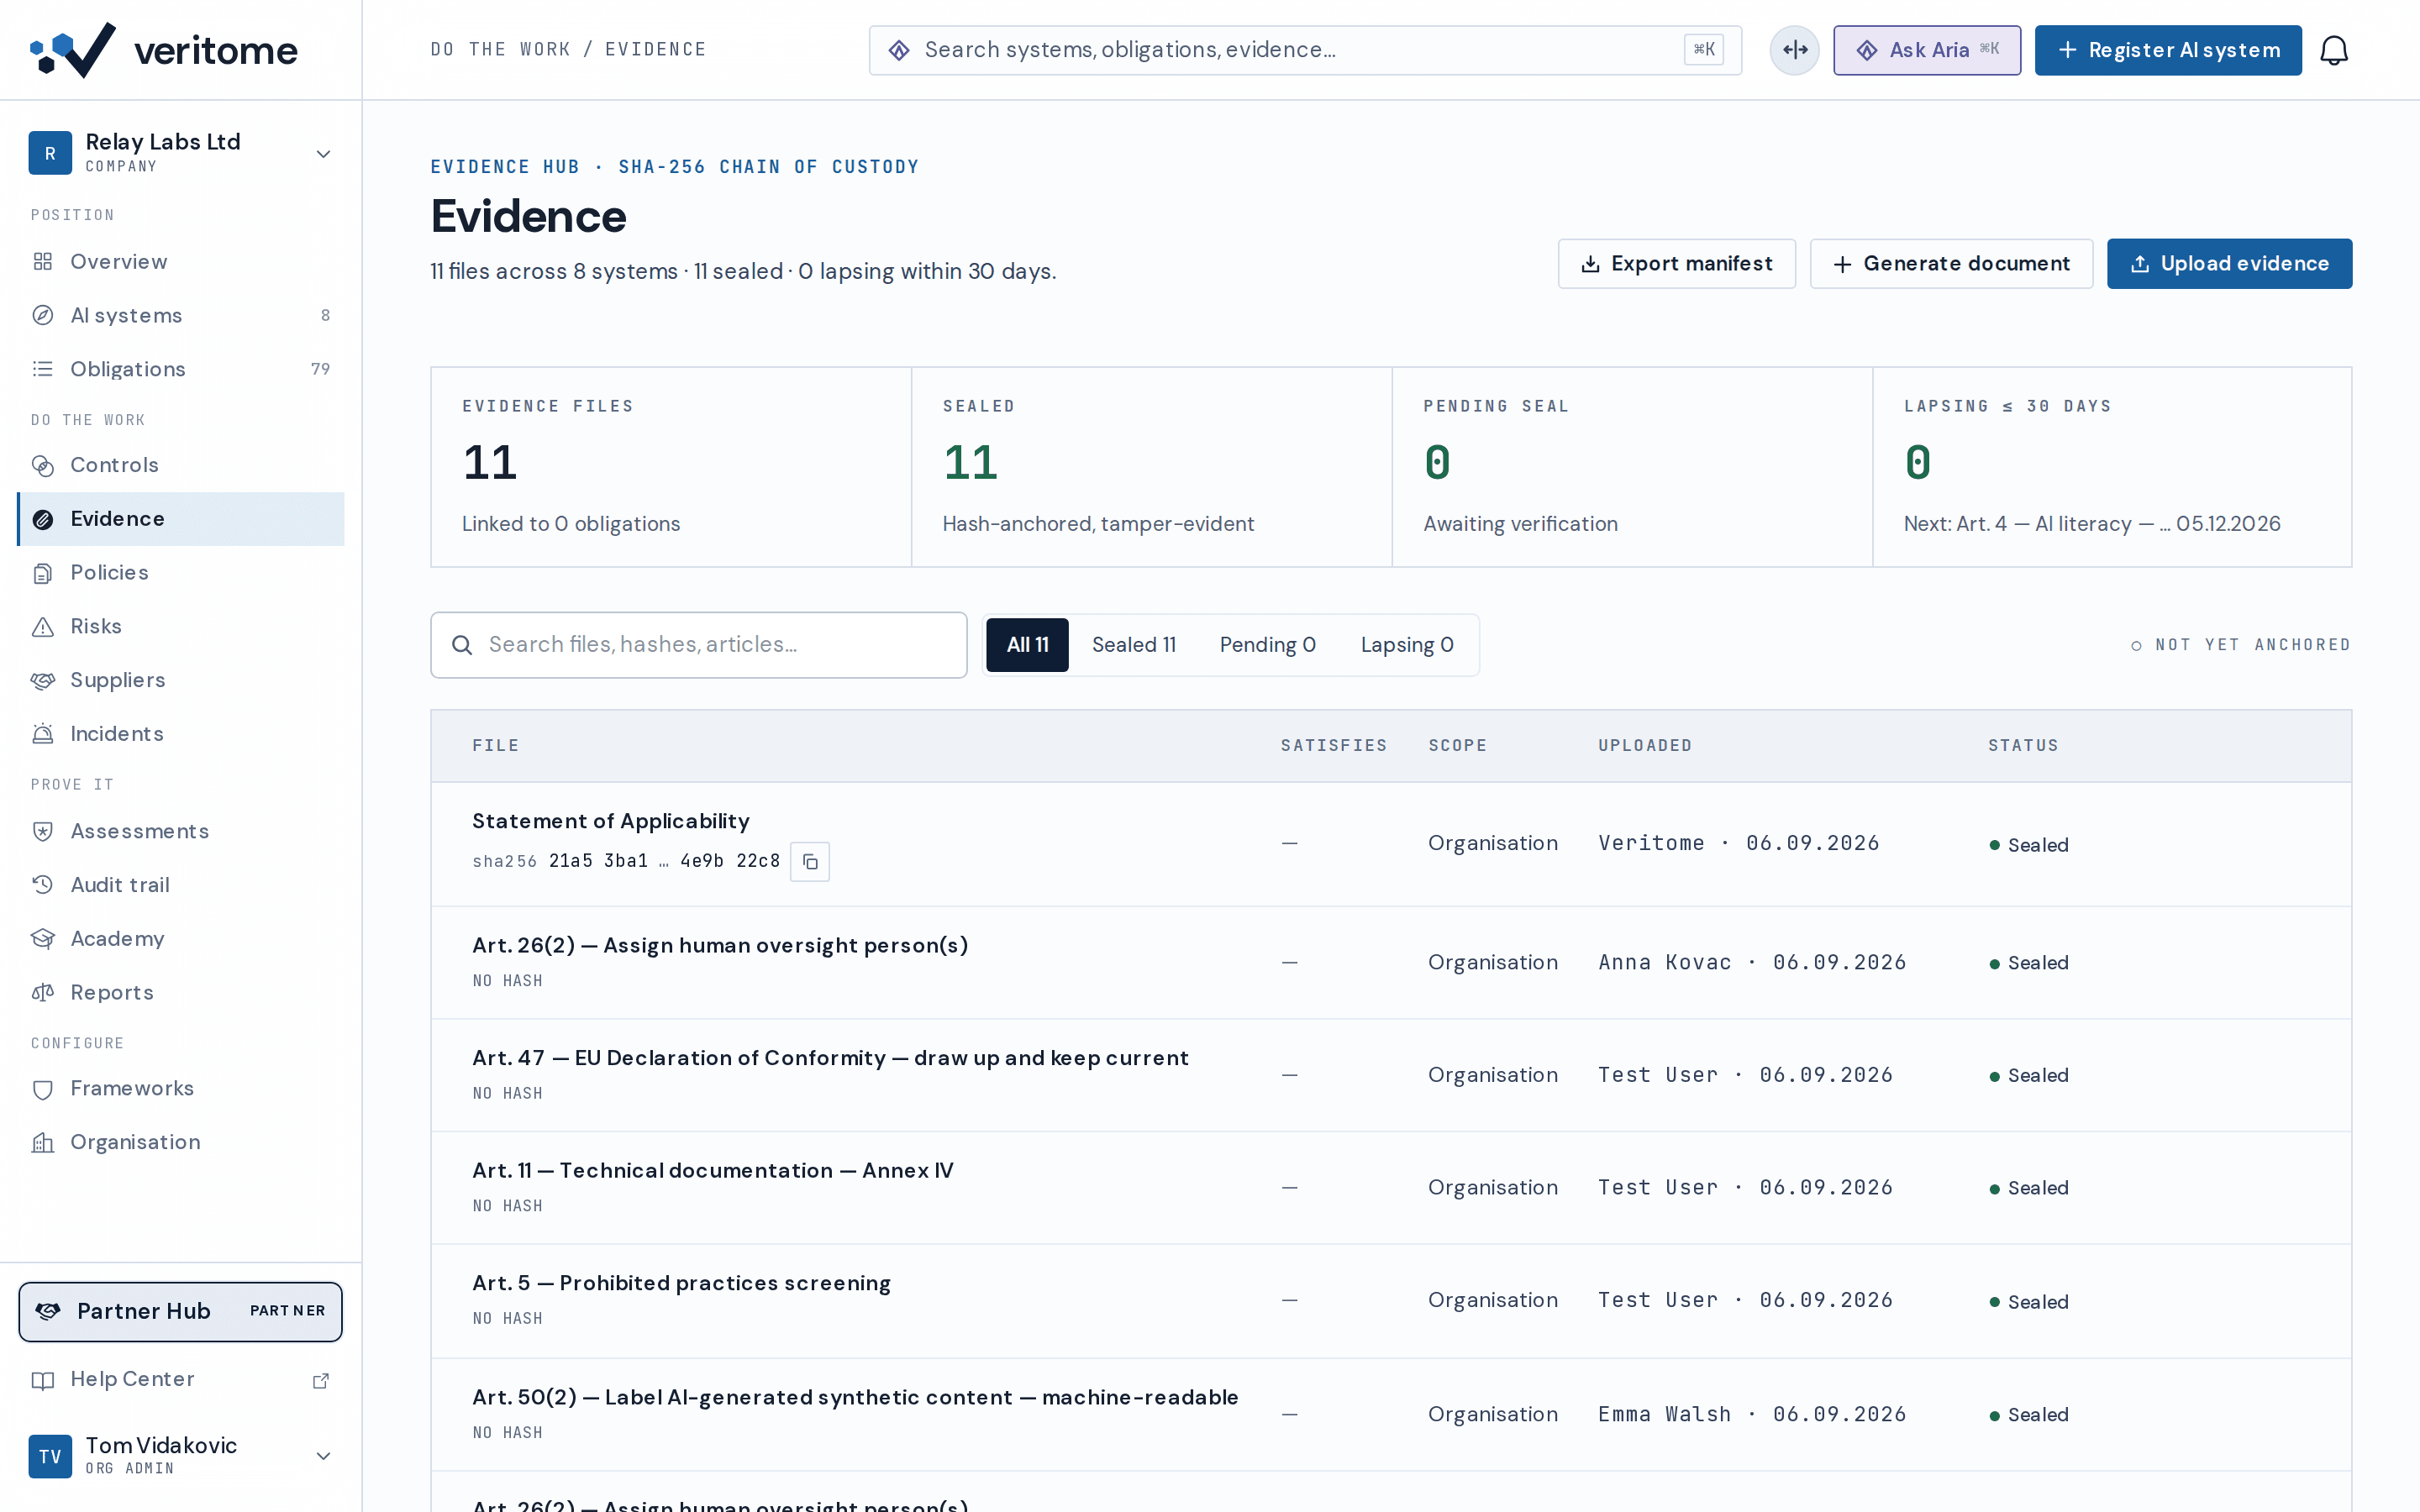Open Art. 11 Technical documentation row
Screen dimensions: 2420x1512
coord(1390,1188)
